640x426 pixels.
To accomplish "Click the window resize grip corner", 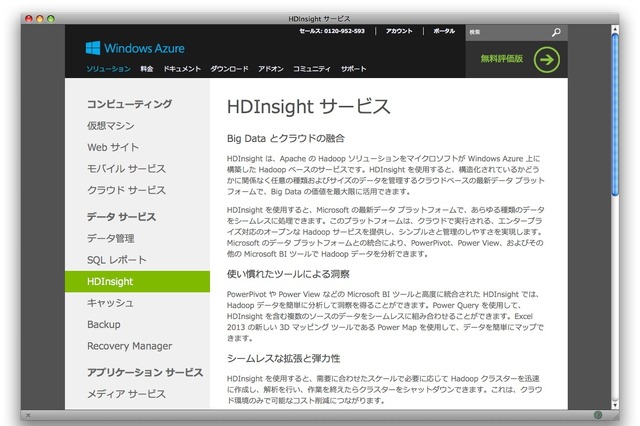I will (x=614, y=415).
